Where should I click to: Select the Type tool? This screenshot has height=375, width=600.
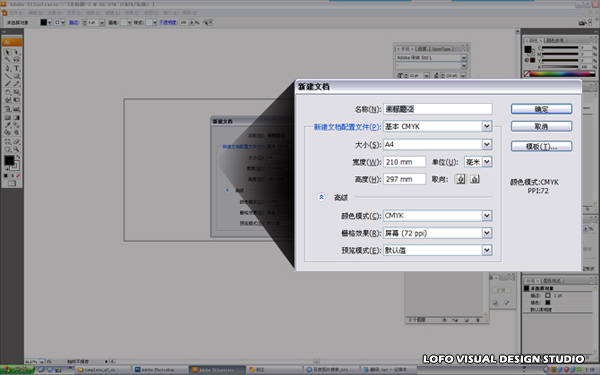pos(17,68)
